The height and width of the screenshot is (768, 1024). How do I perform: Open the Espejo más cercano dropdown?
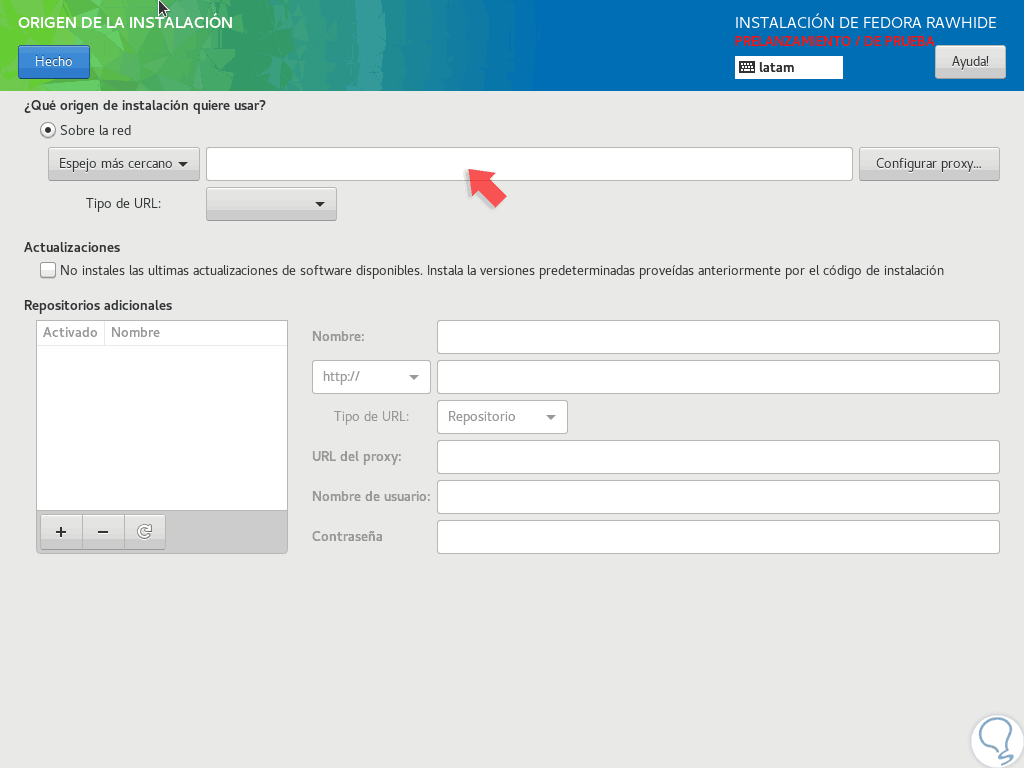(123, 163)
